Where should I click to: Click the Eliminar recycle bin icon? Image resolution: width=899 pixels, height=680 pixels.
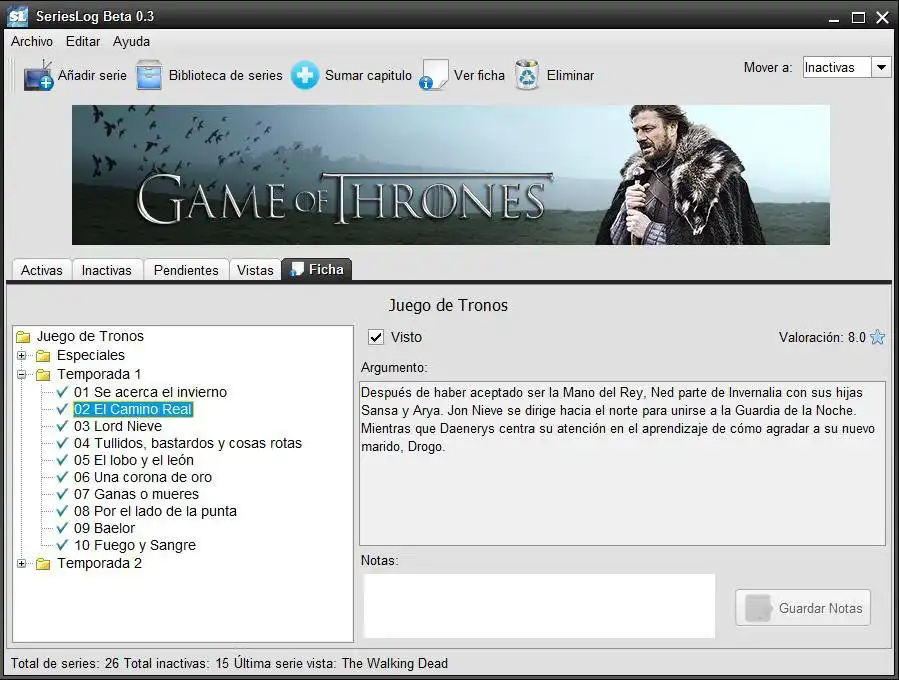tap(527, 75)
